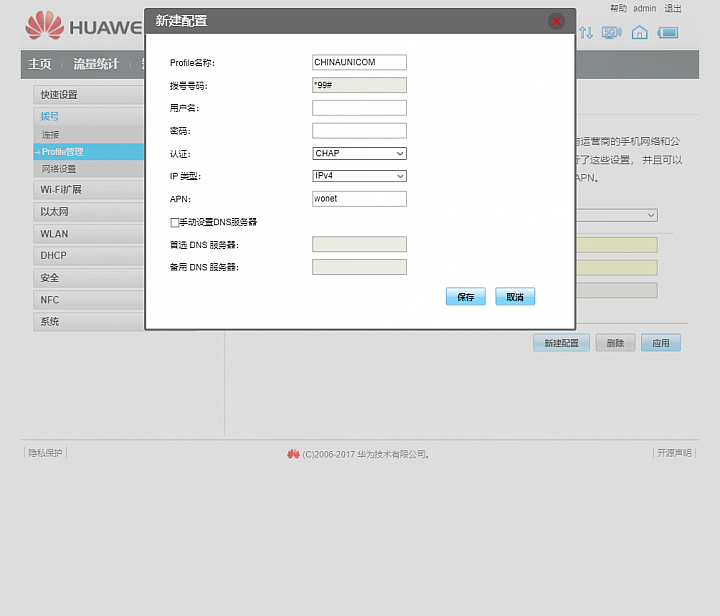Save the new profile with 保存 button
The image size is (720, 616).
pos(466,297)
